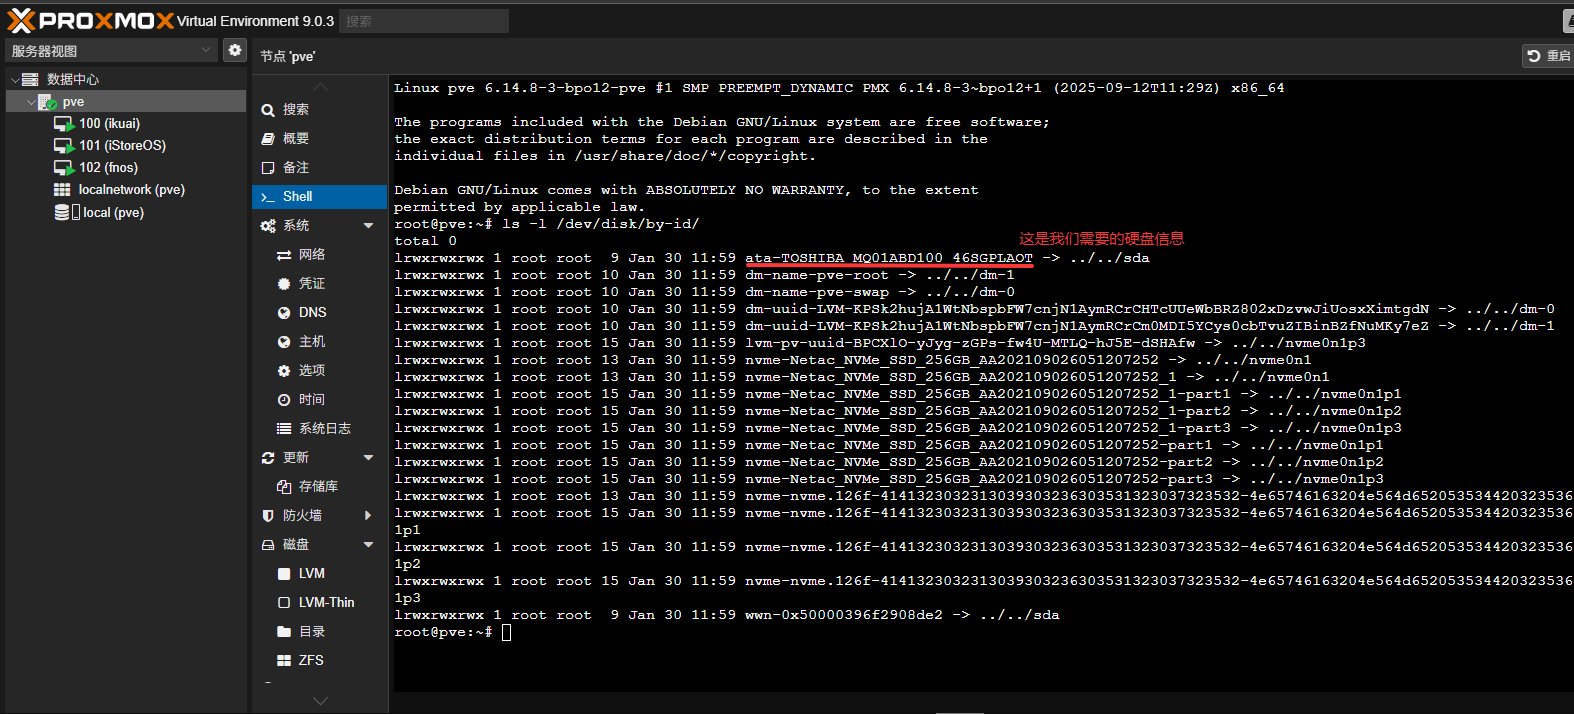The height and width of the screenshot is (714, 1574).
Task: Open the DNS globe icon entry
Action: pos(284,313)
